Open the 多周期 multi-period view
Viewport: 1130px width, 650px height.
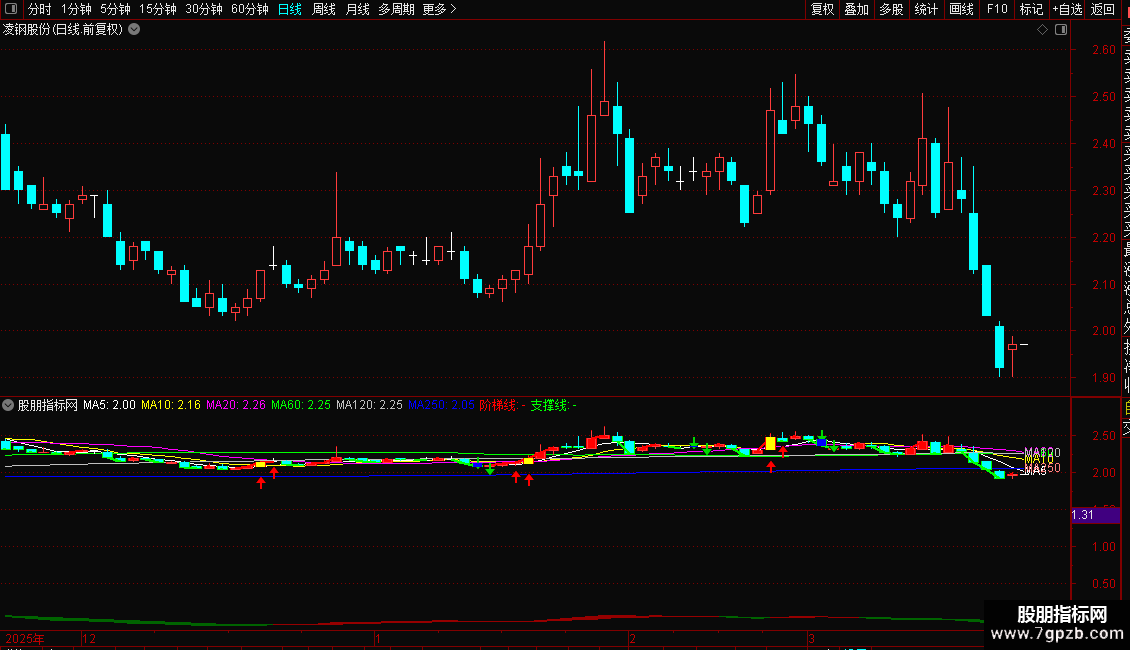tap(396, 9)
